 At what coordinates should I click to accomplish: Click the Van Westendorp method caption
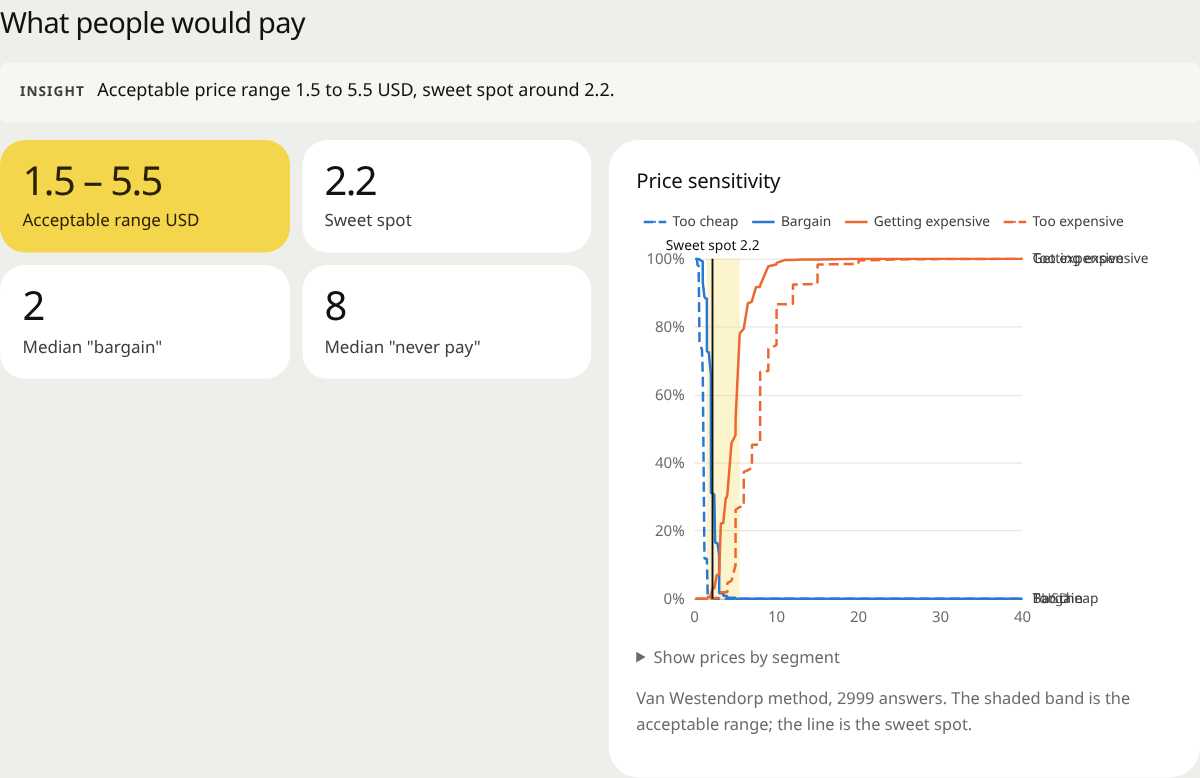coord(883,711)
